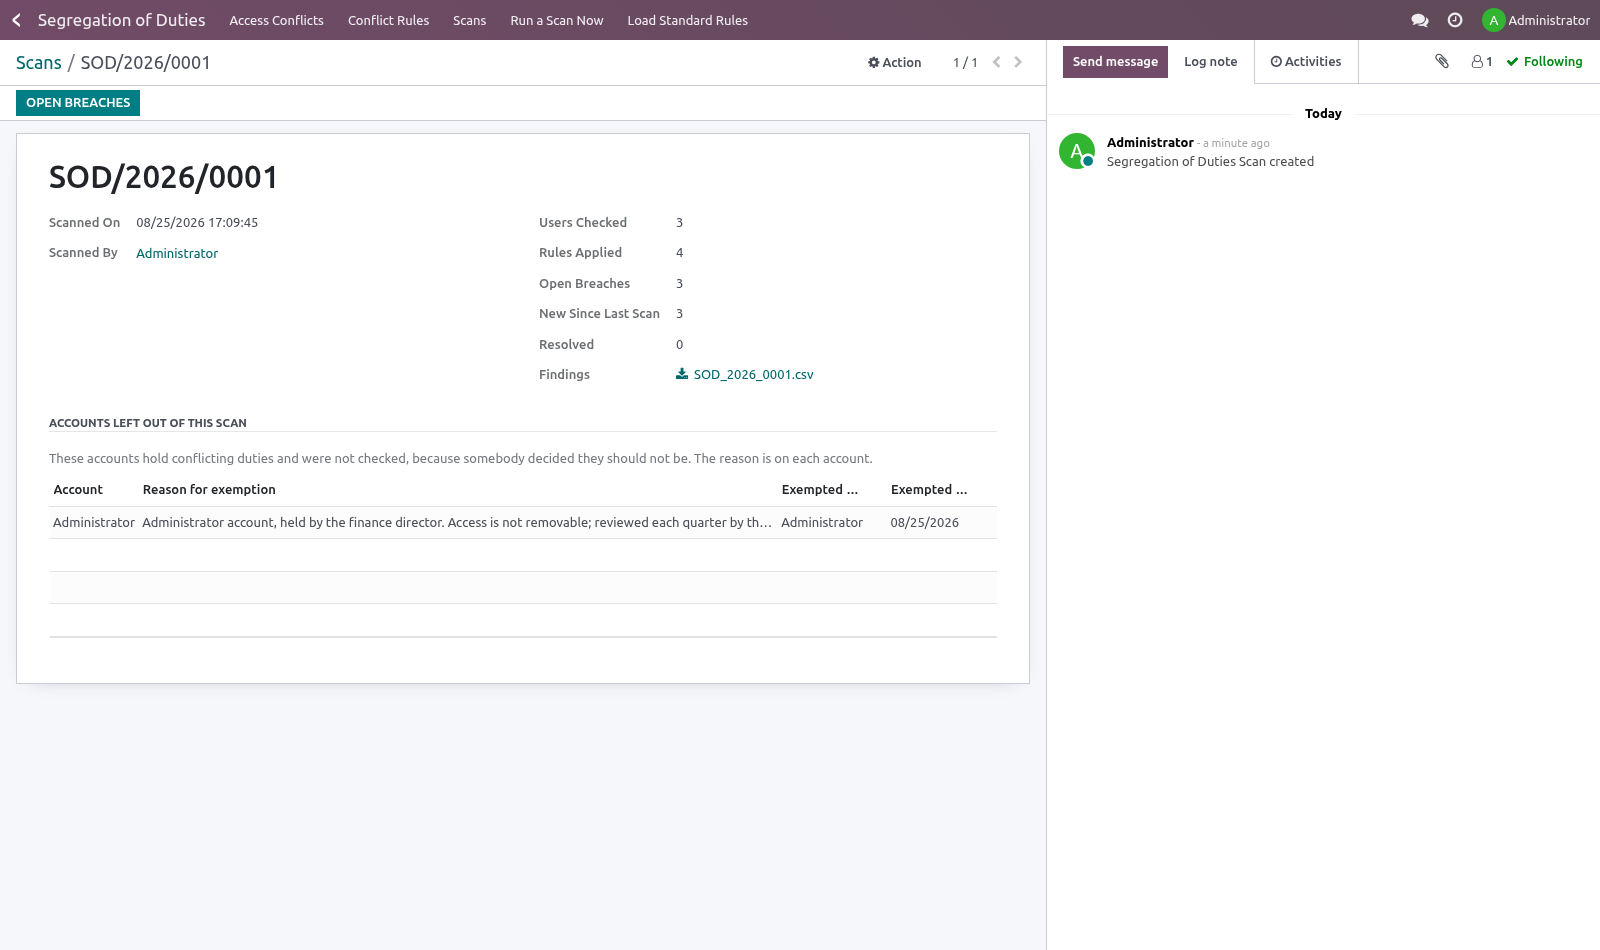Open the Administrator exemption row

[523, 522]
